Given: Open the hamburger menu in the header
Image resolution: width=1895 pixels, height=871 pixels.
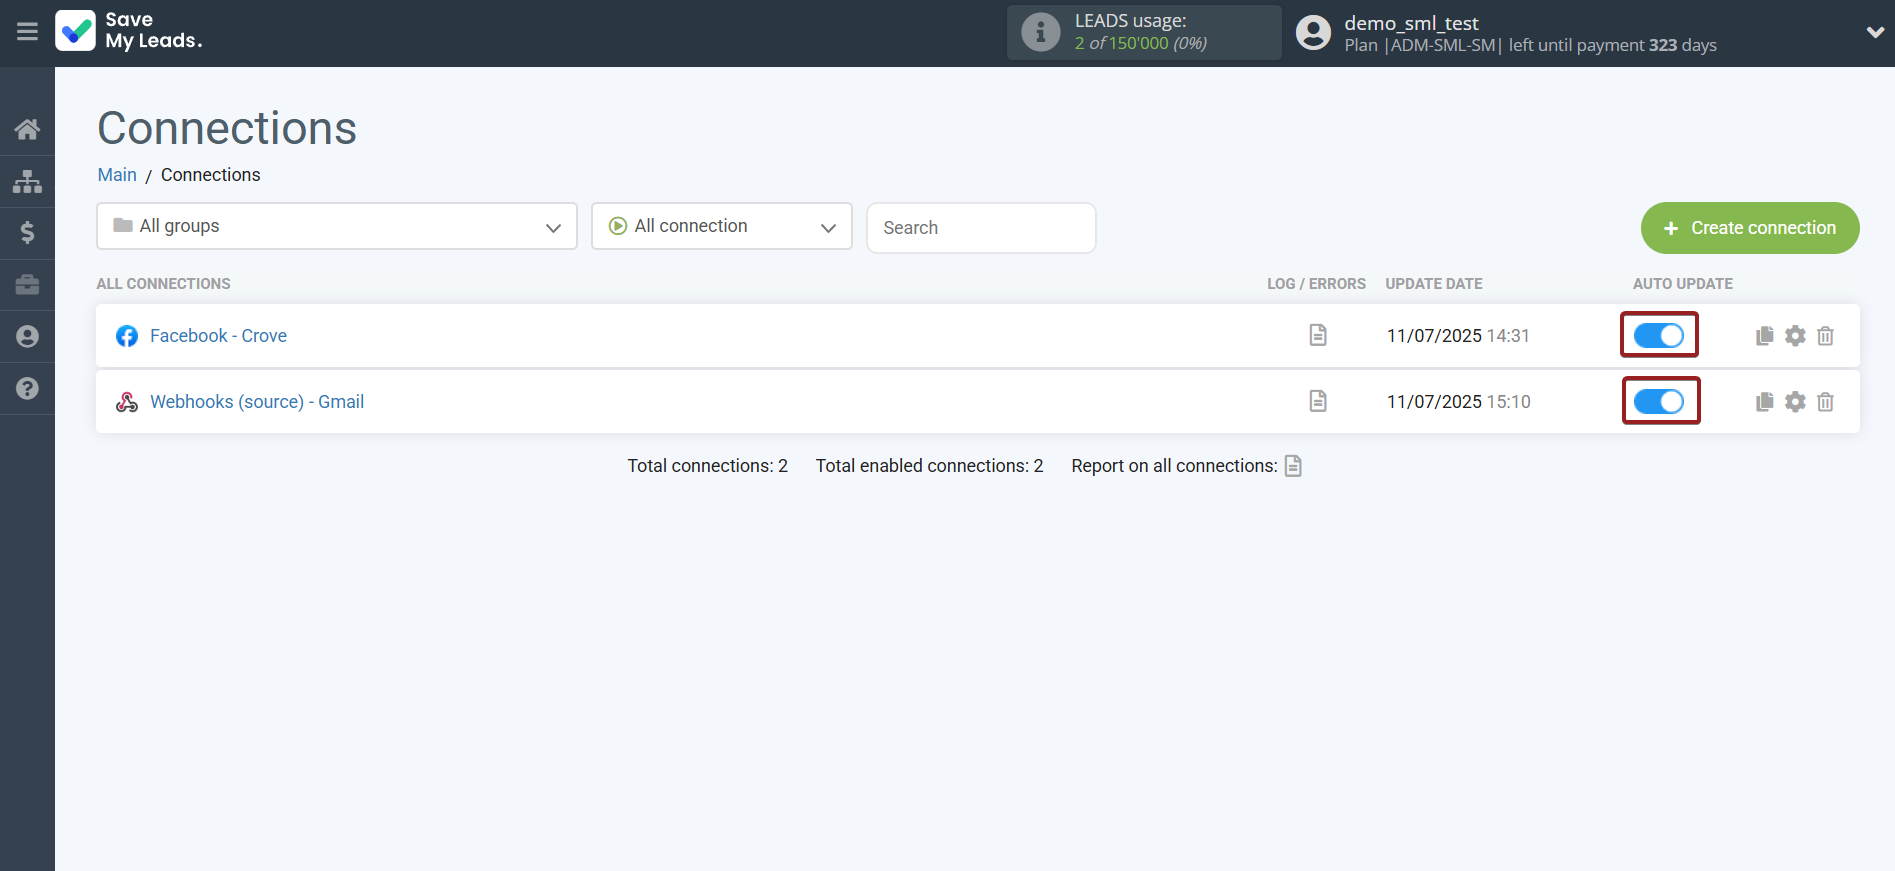Looking at the screenshot, I should (27, 32).
